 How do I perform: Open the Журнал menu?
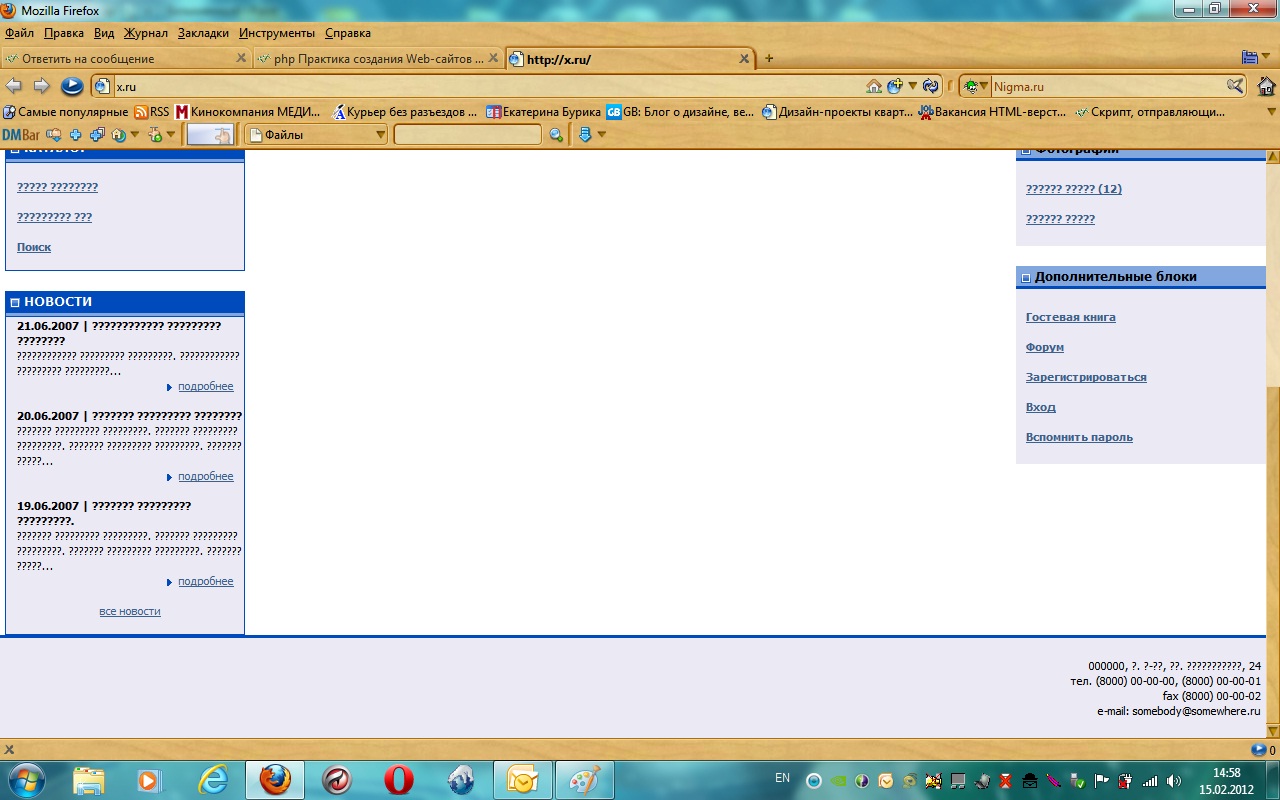[x=146, y=33]
